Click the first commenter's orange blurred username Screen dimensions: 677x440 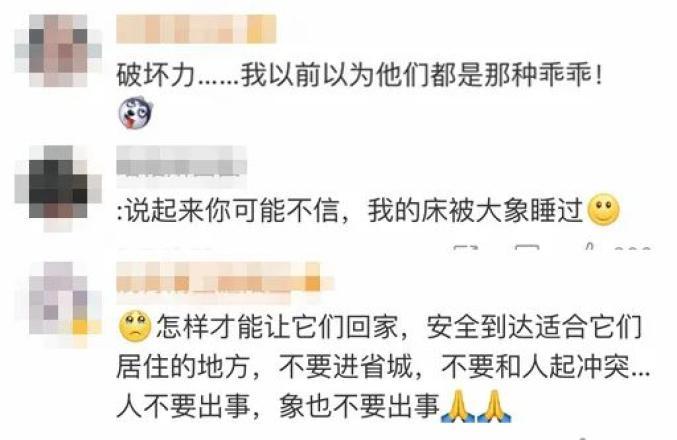pos(196,29)
